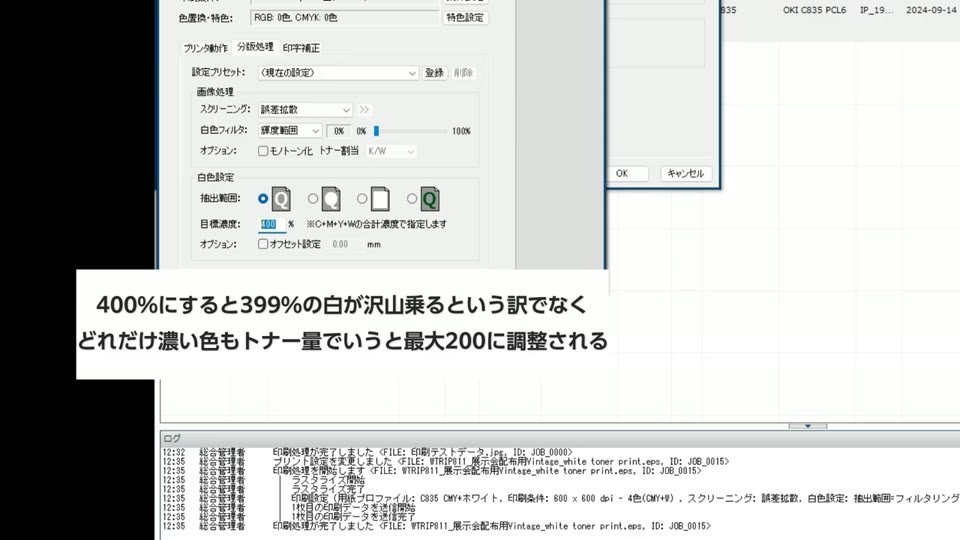This screenshot has width=960, height=540.
Task: Click the 1枚目の印刷データを送信完了 log line
Action: (353, 517)
